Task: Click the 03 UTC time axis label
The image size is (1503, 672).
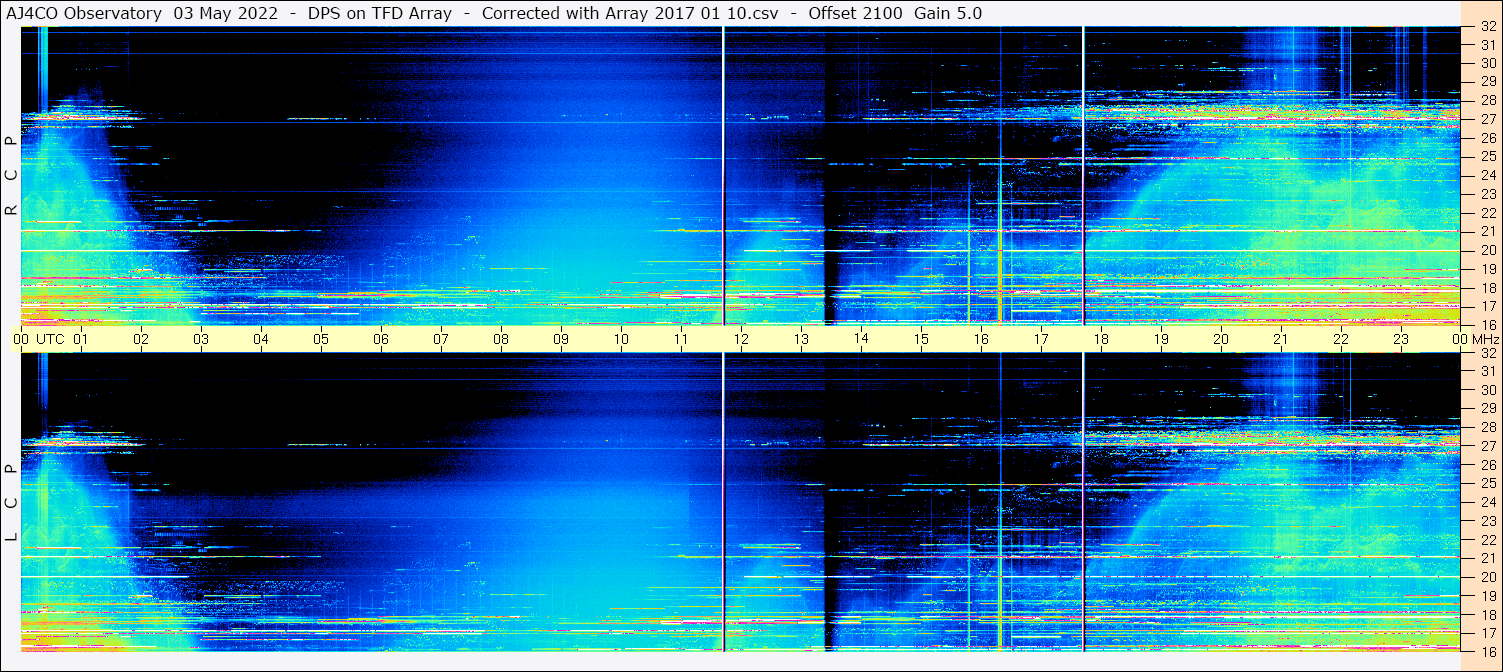Action: pyautogui.click(x=201, y=339)
